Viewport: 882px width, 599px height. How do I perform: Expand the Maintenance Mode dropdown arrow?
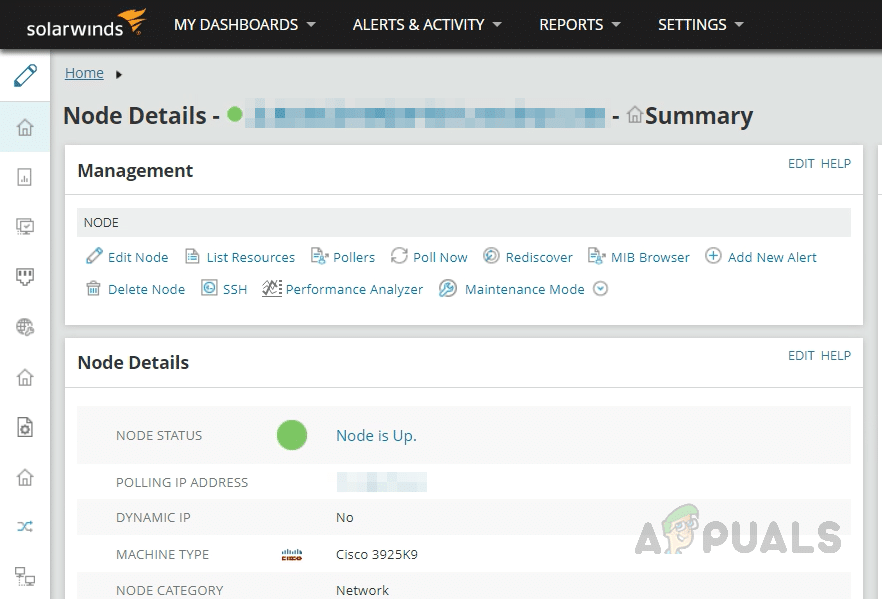coord(600,289)
